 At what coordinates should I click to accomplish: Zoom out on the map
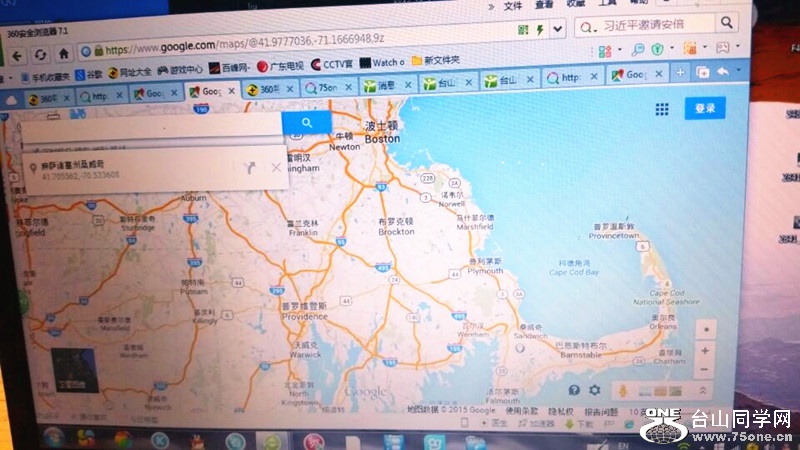point(706,369)
